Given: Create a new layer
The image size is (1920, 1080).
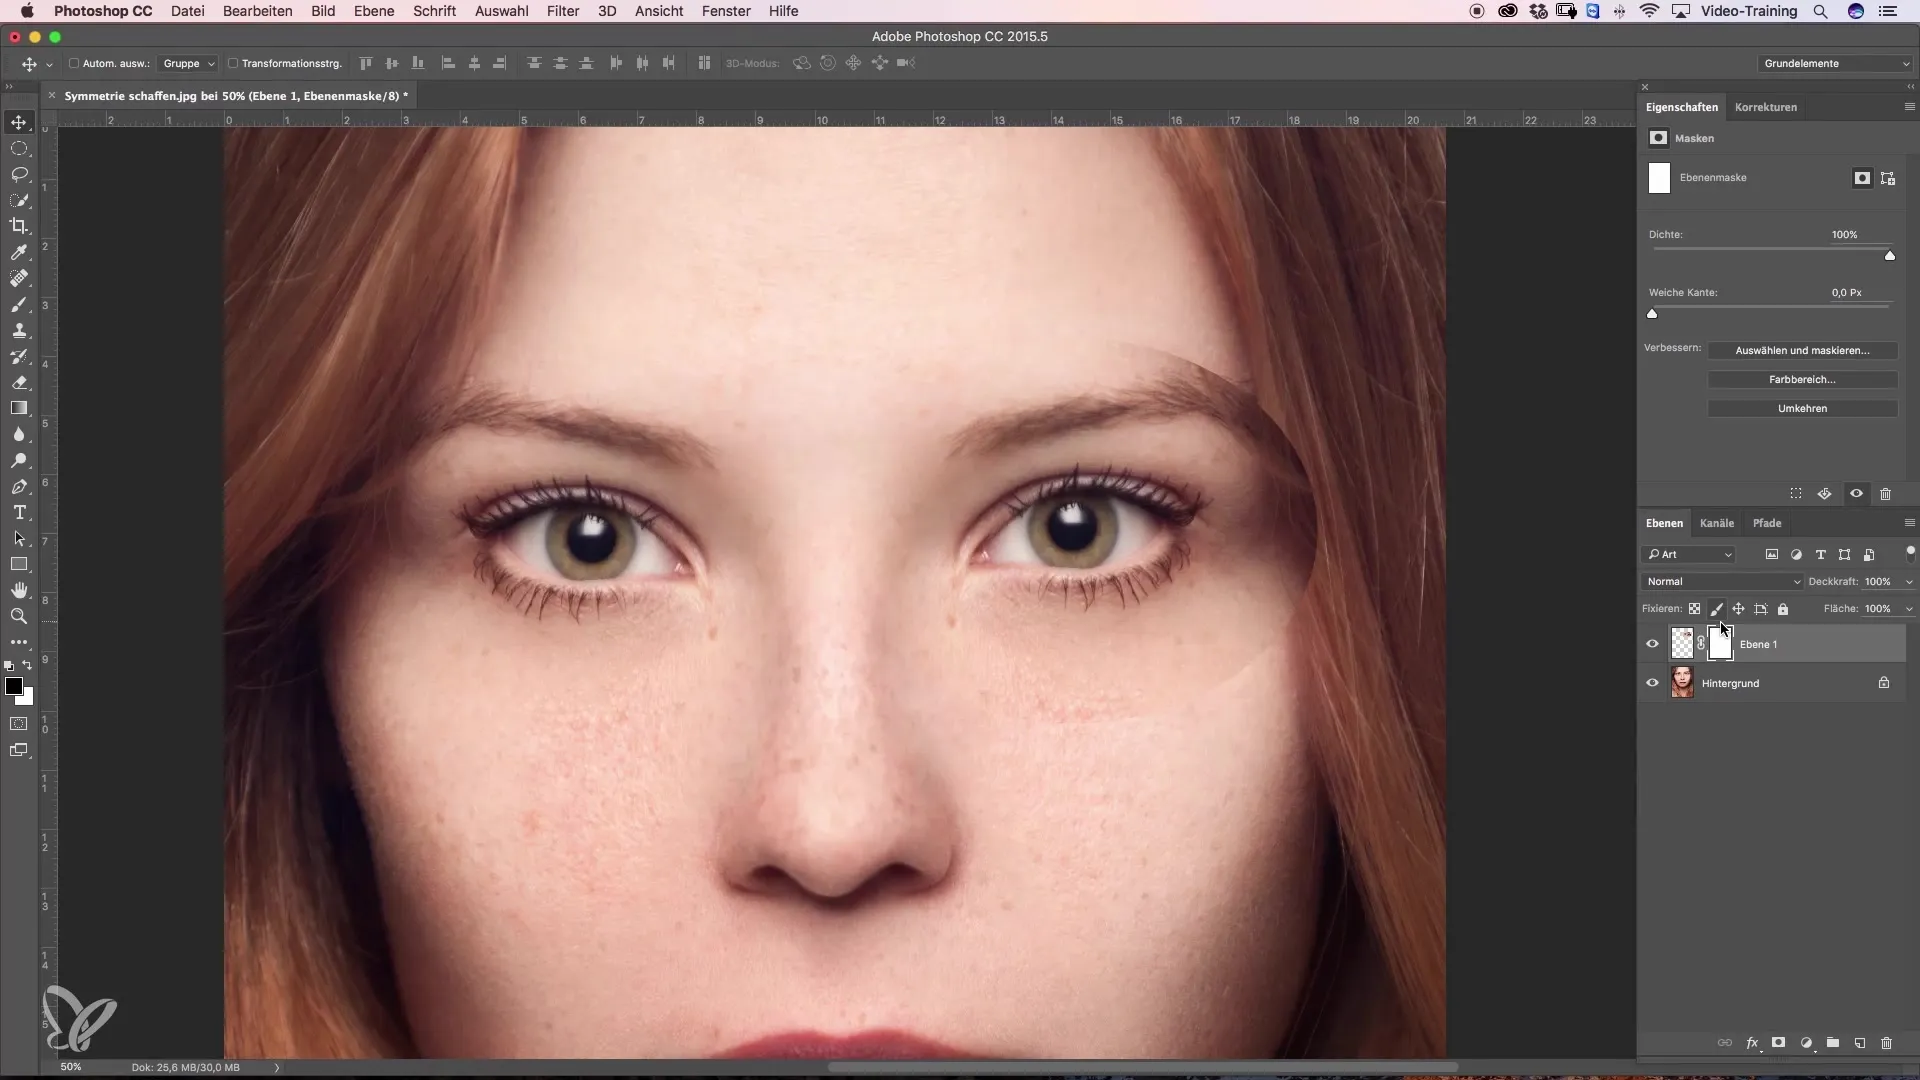Looking at the screenshot, I should point(1860,1043).
